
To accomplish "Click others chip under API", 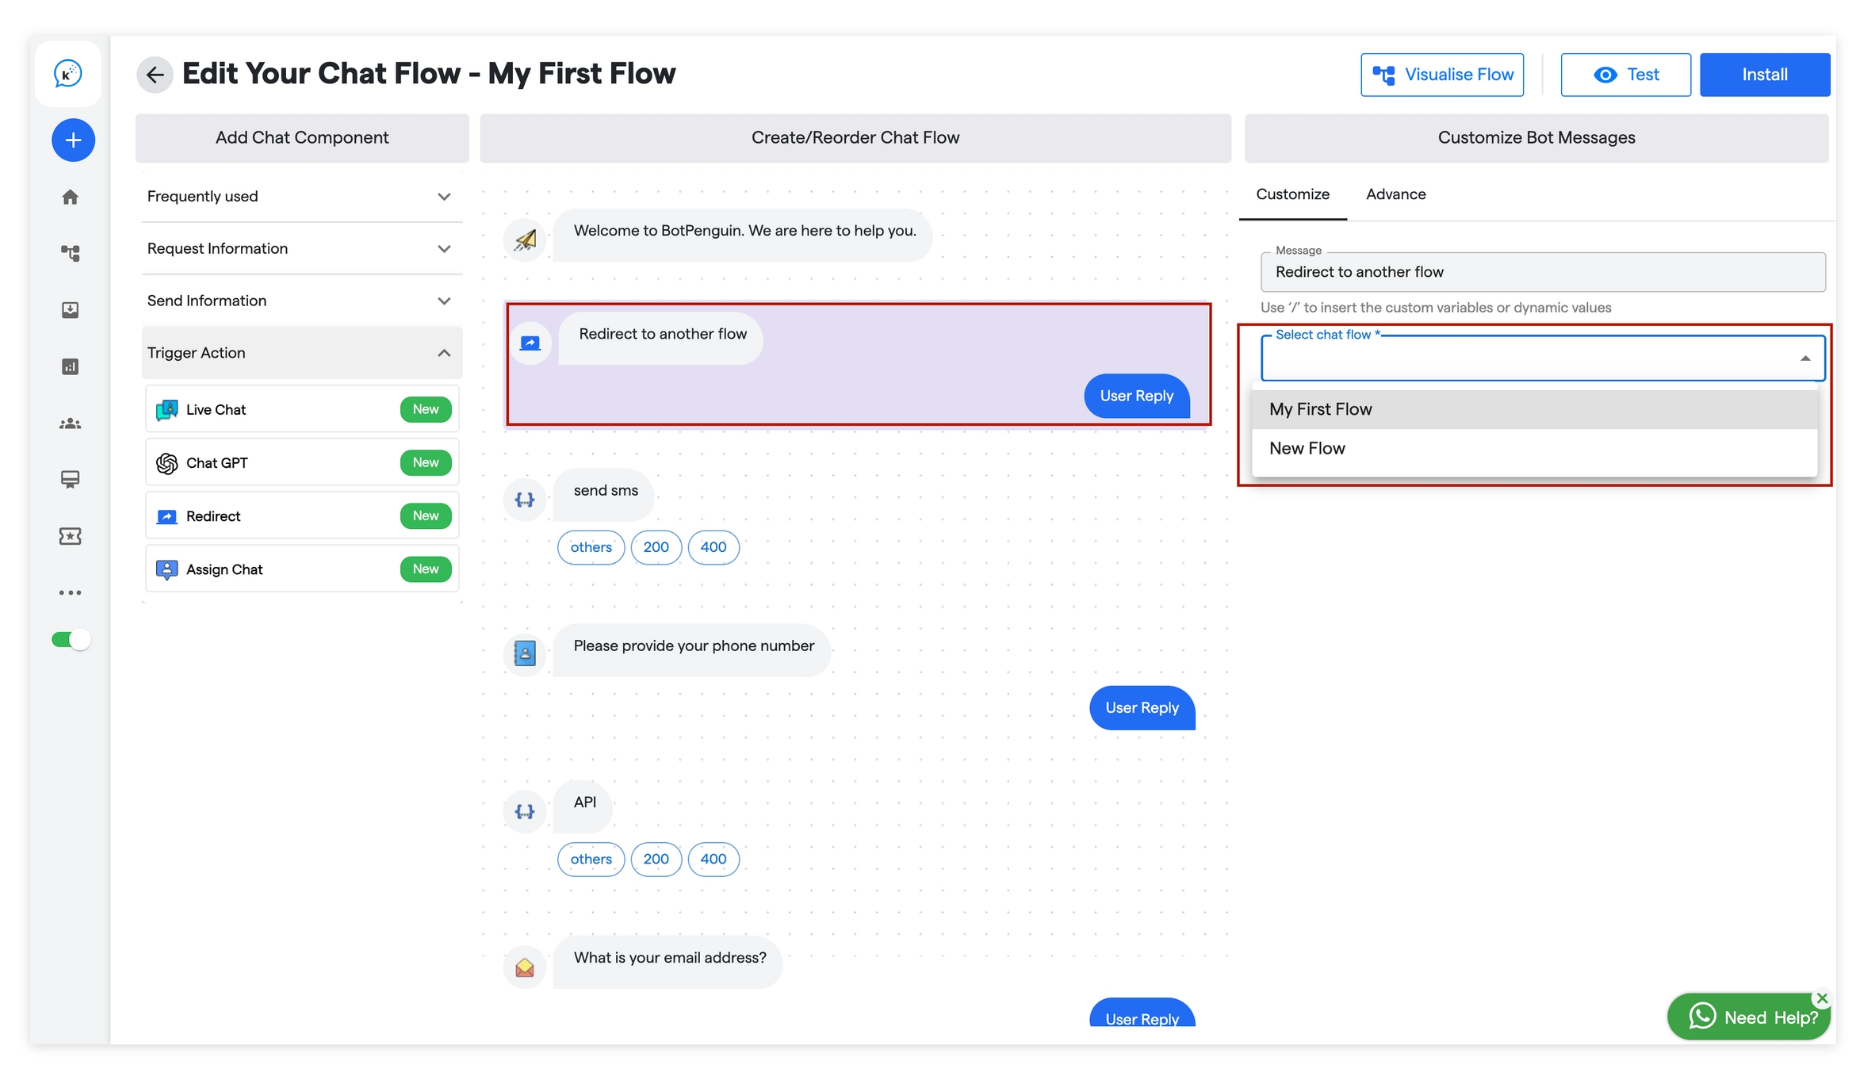I will [591, 859].
